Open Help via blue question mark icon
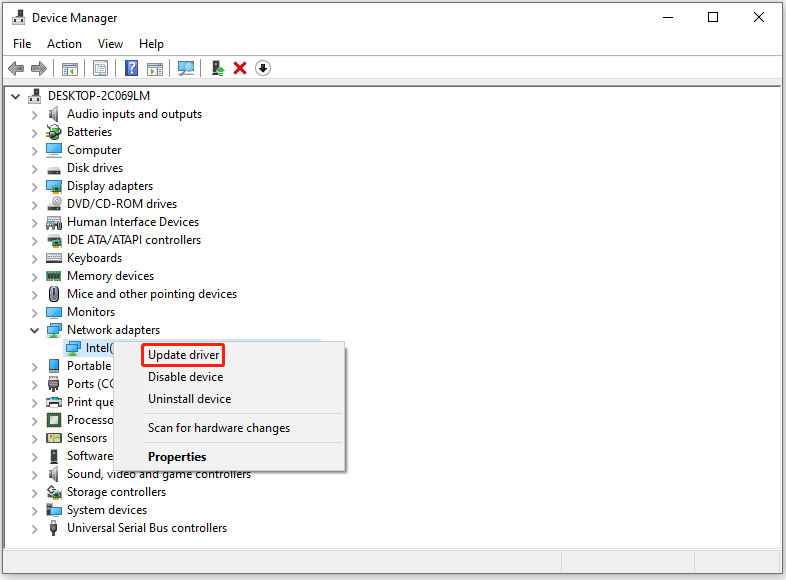 131,68
